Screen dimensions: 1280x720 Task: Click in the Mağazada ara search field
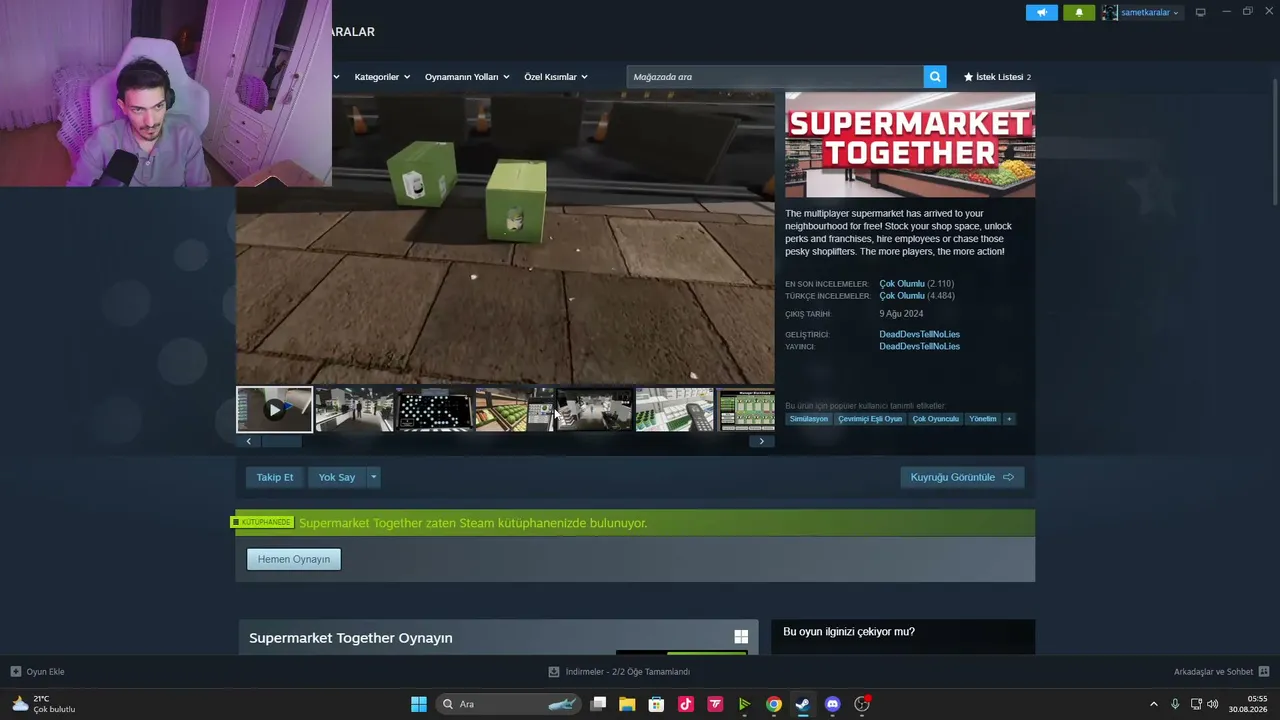coord(775,77)
